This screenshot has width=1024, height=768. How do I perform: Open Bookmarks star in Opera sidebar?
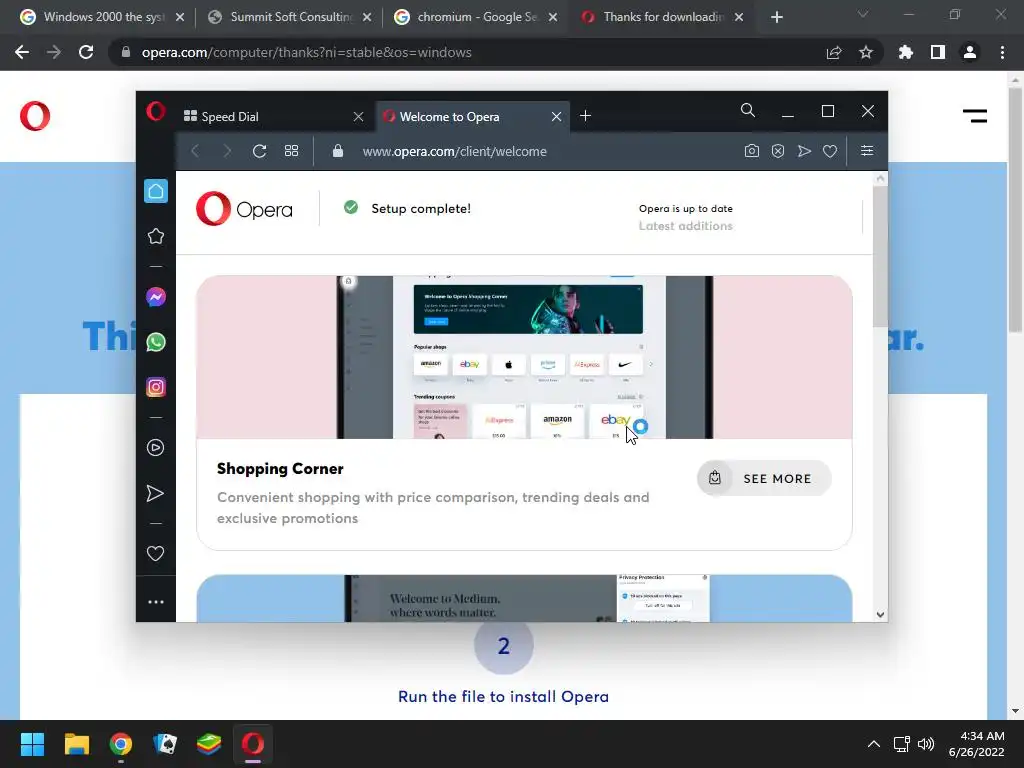(x=155, y=236)
